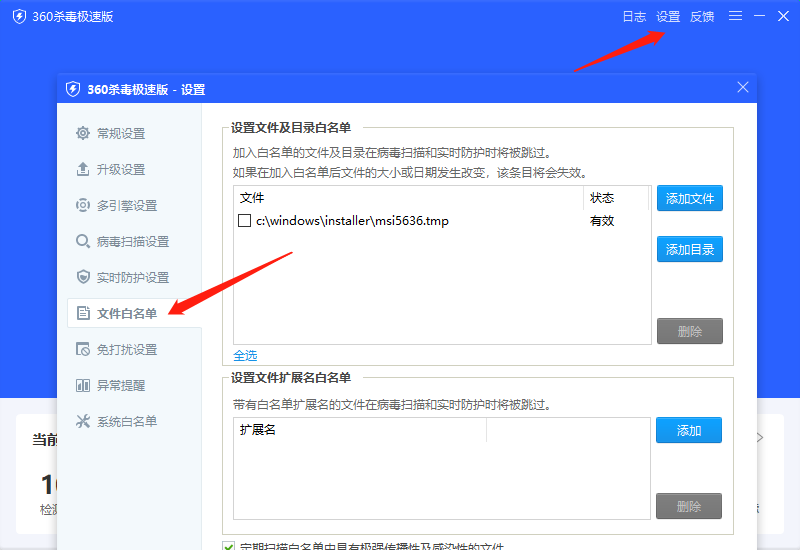Switch to 异常提醒 settings

pos(121,386)
